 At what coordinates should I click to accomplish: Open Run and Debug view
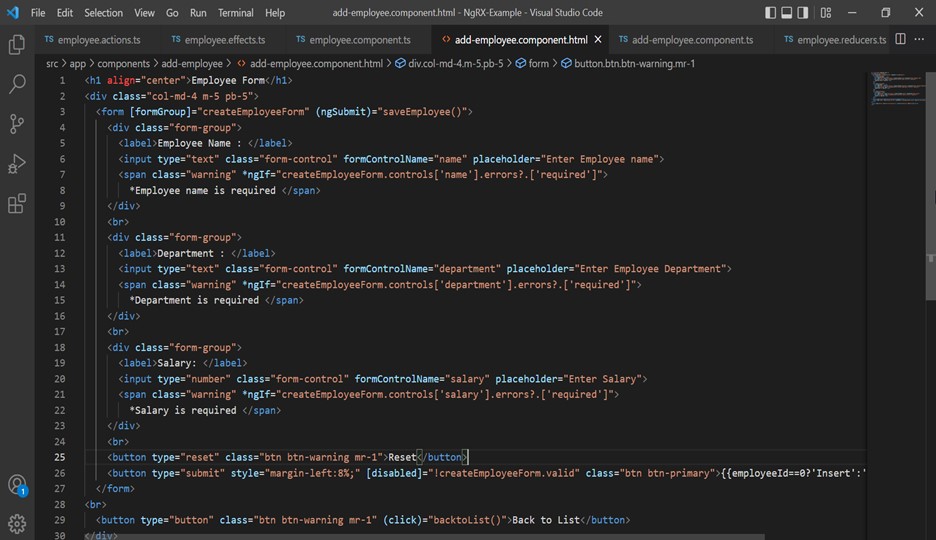coord(17,164)
